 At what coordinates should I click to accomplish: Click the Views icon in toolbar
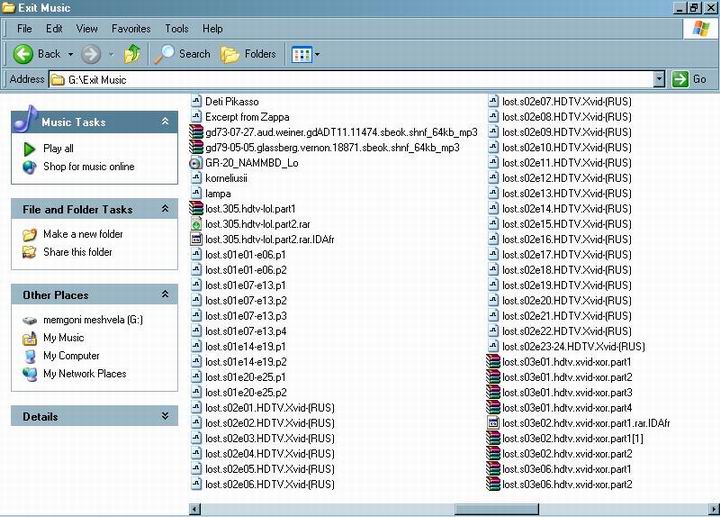300,54
